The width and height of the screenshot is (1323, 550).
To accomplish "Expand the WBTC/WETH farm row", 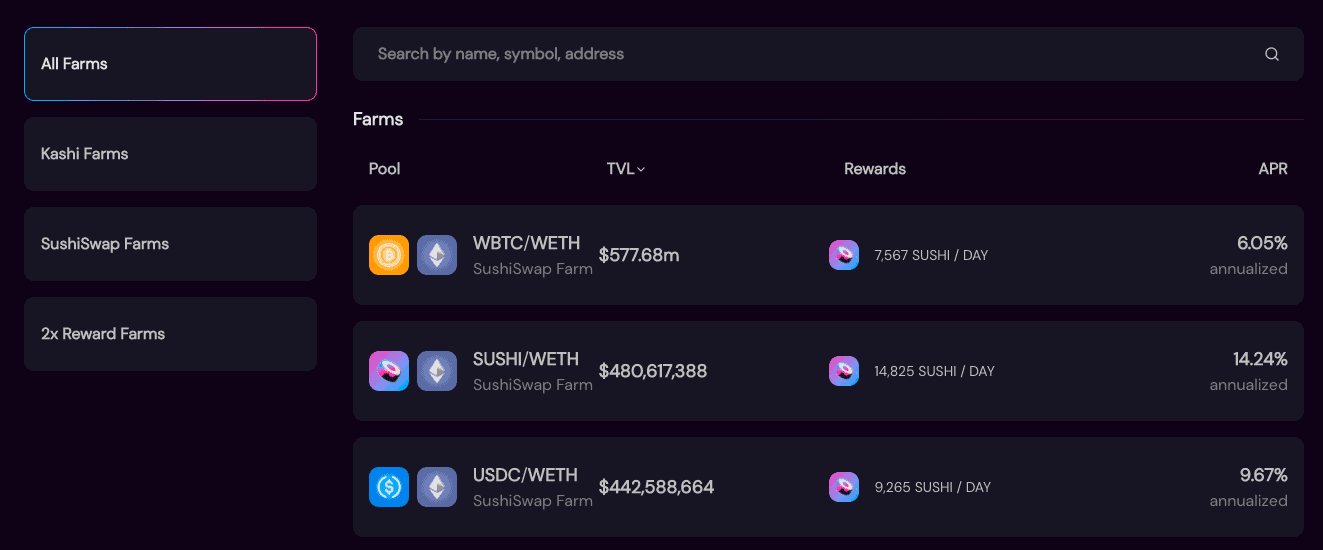I will coord(828,255).
